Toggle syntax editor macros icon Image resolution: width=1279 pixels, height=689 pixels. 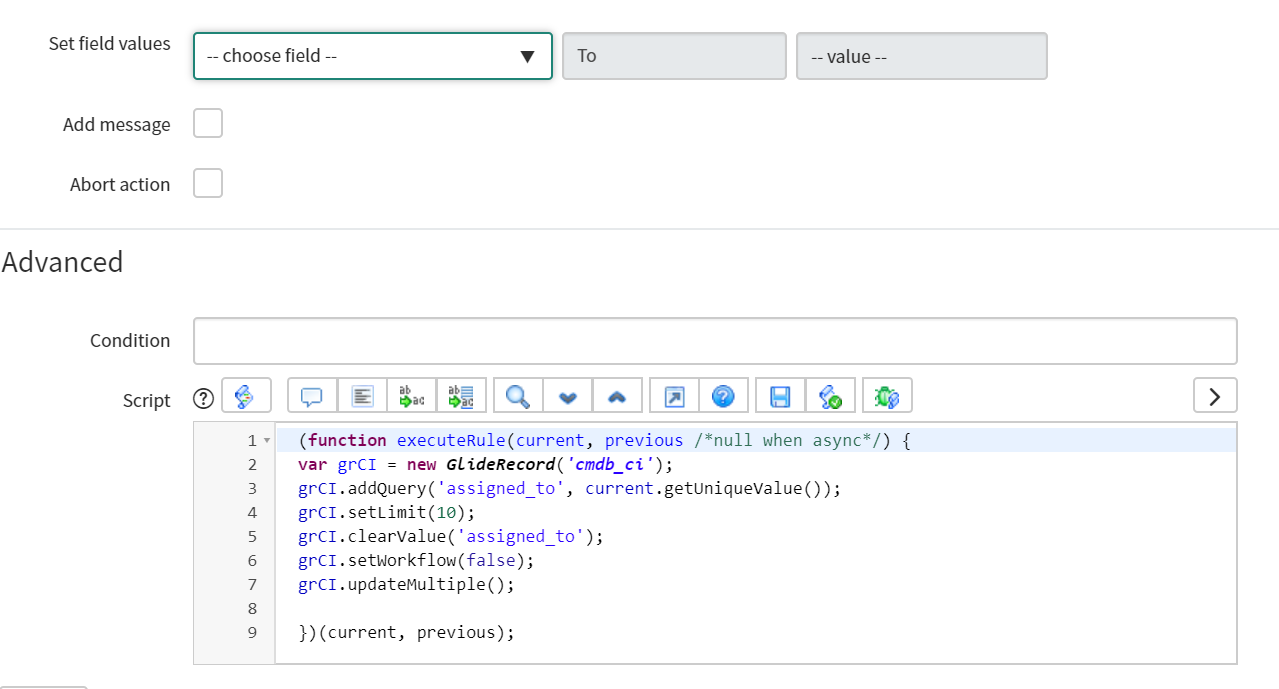tap(246, 396)
